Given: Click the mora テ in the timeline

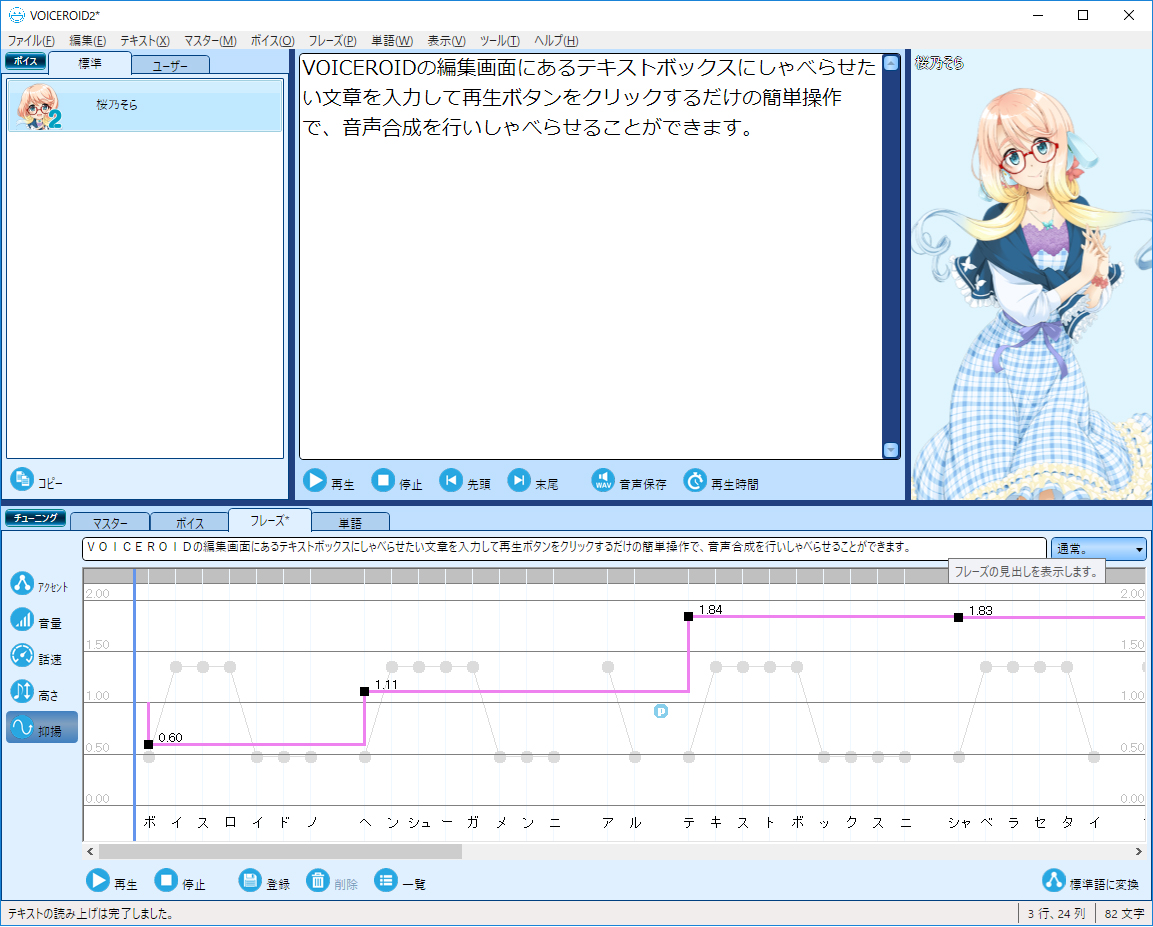Looking at the screenshot, I should point(689,823).
